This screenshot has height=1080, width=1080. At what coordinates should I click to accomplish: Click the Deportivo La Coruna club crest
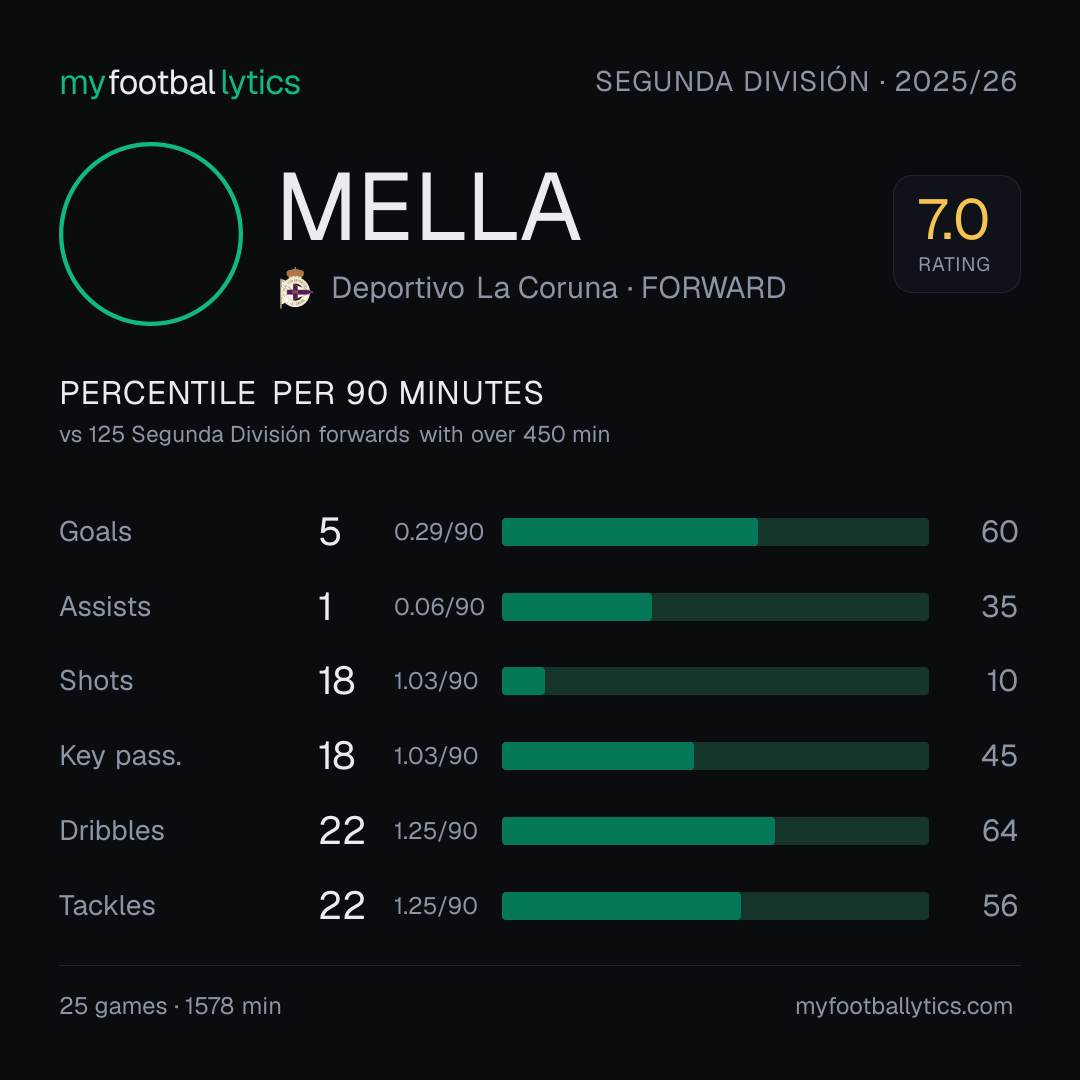(x=295, y=288)
